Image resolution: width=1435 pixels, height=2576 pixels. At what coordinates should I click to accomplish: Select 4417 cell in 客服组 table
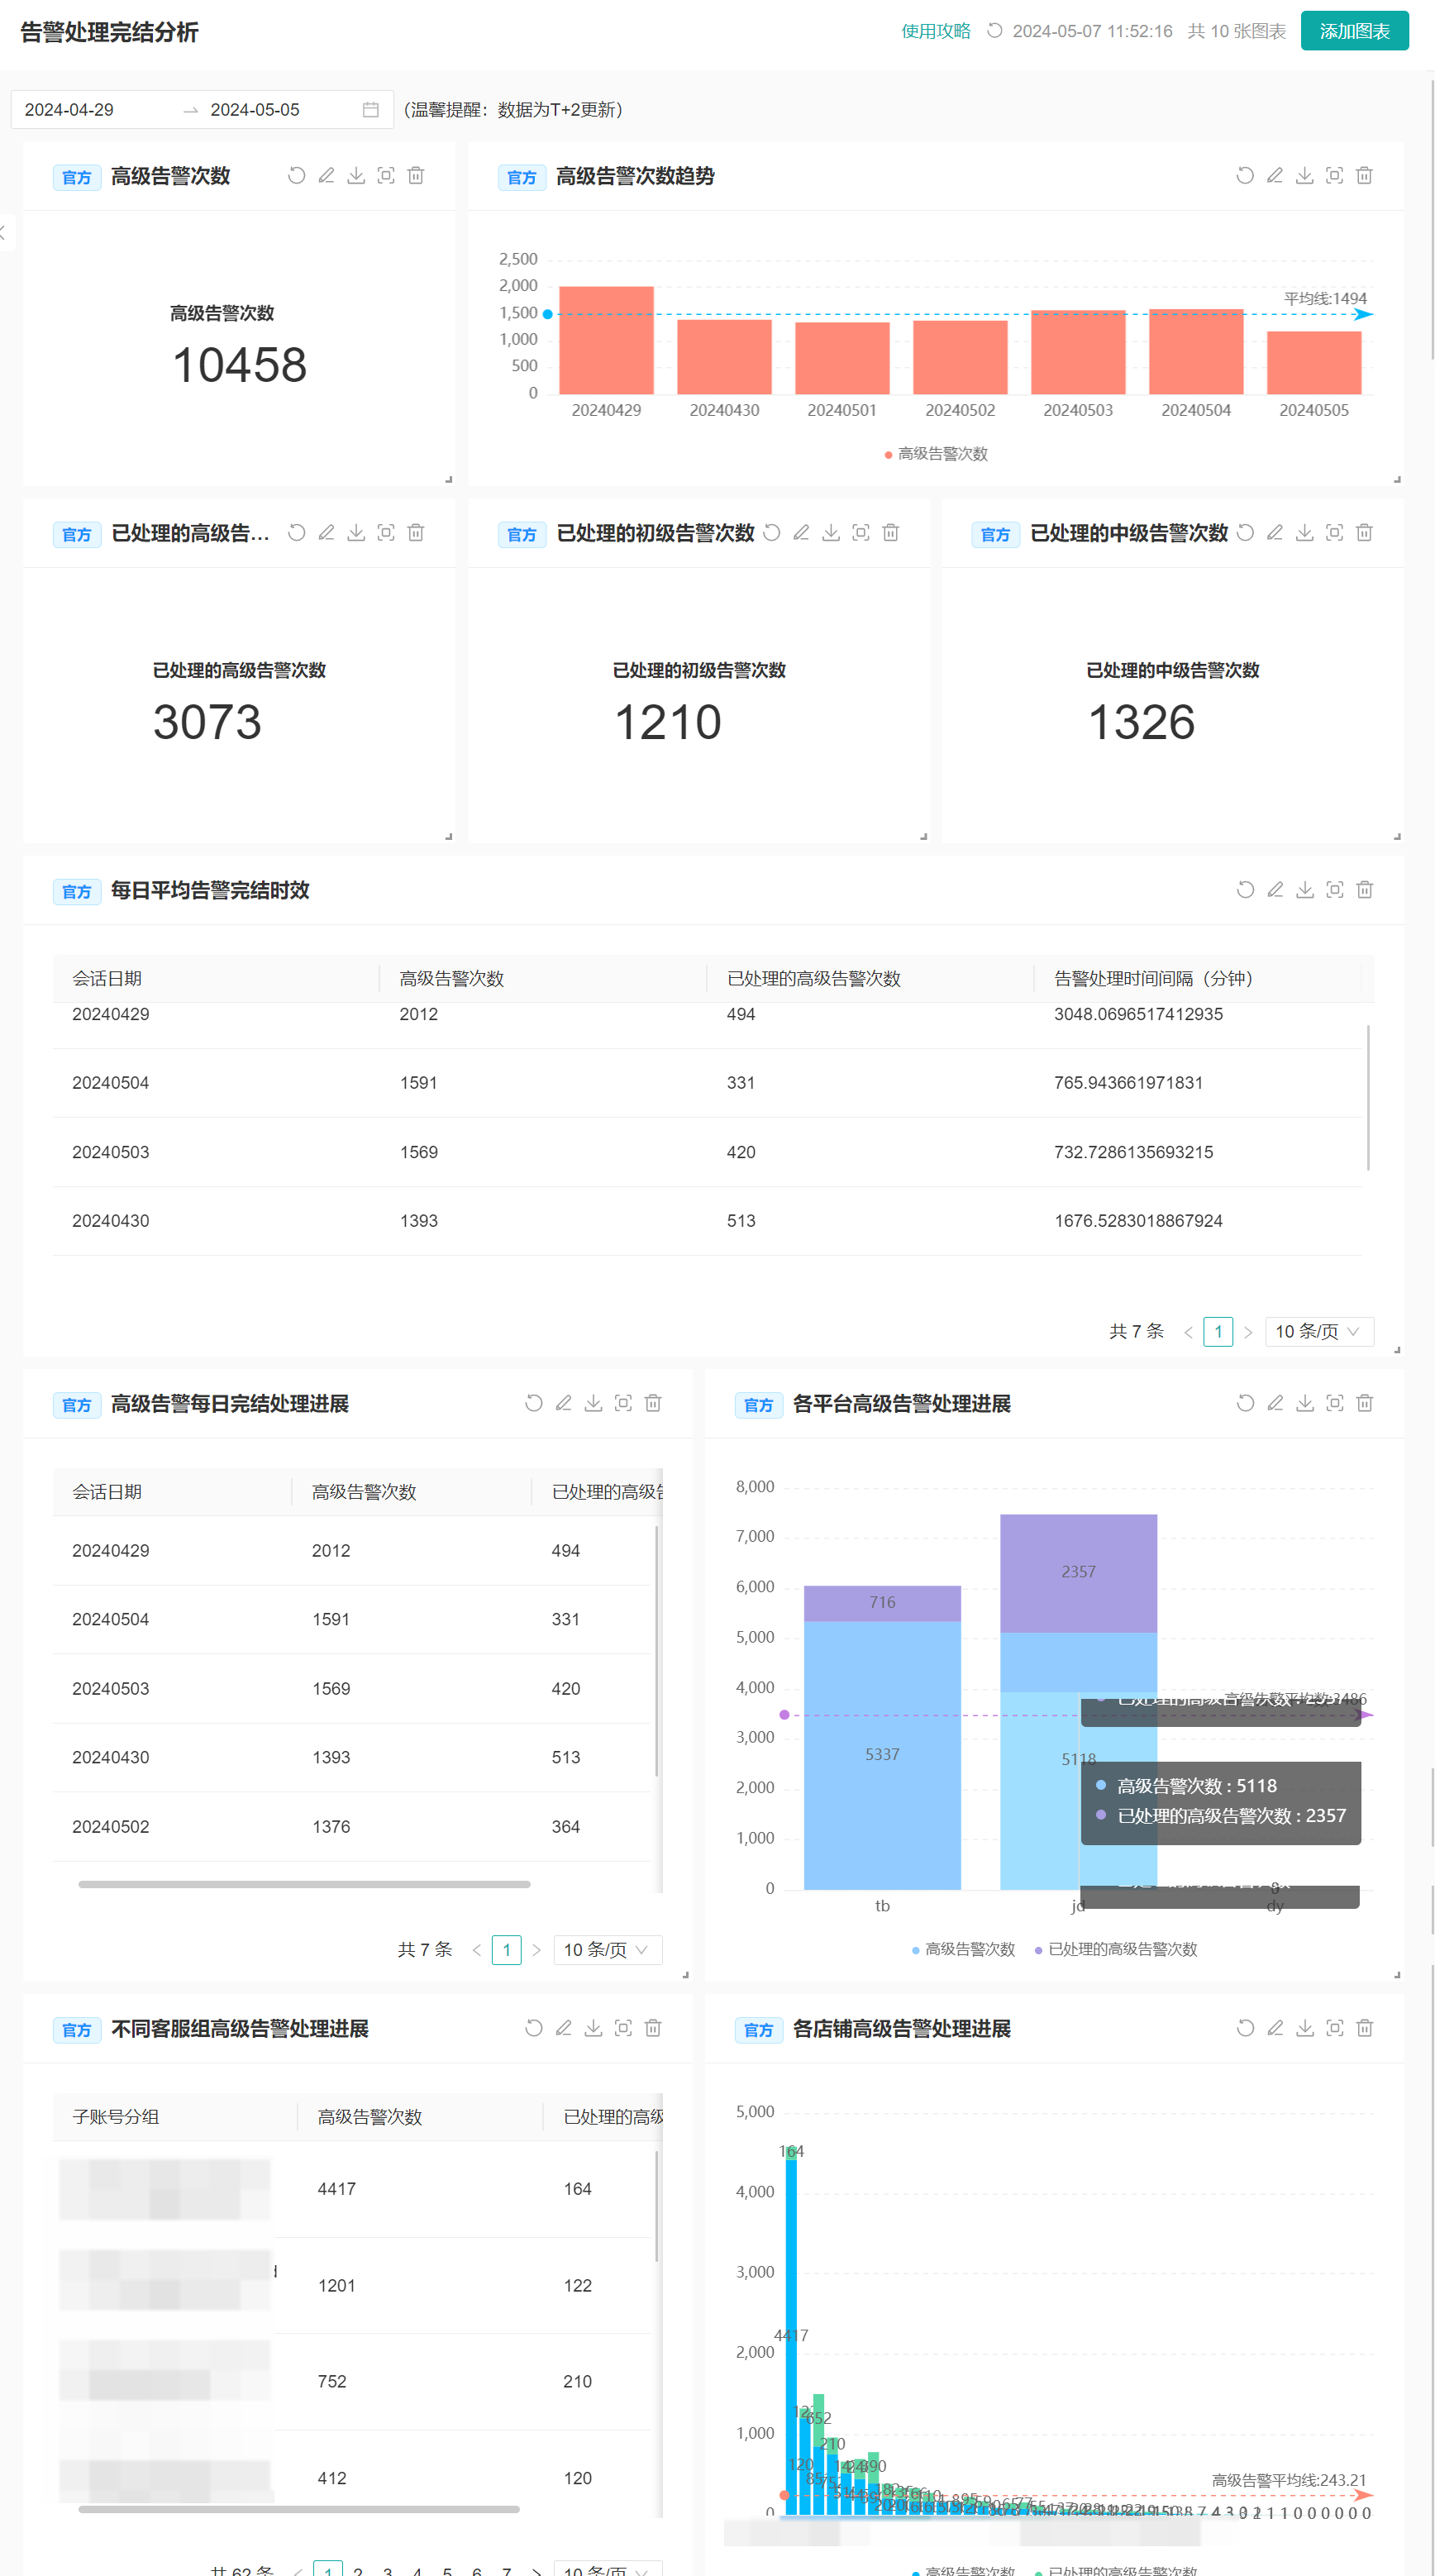(x=336, y=2189)
